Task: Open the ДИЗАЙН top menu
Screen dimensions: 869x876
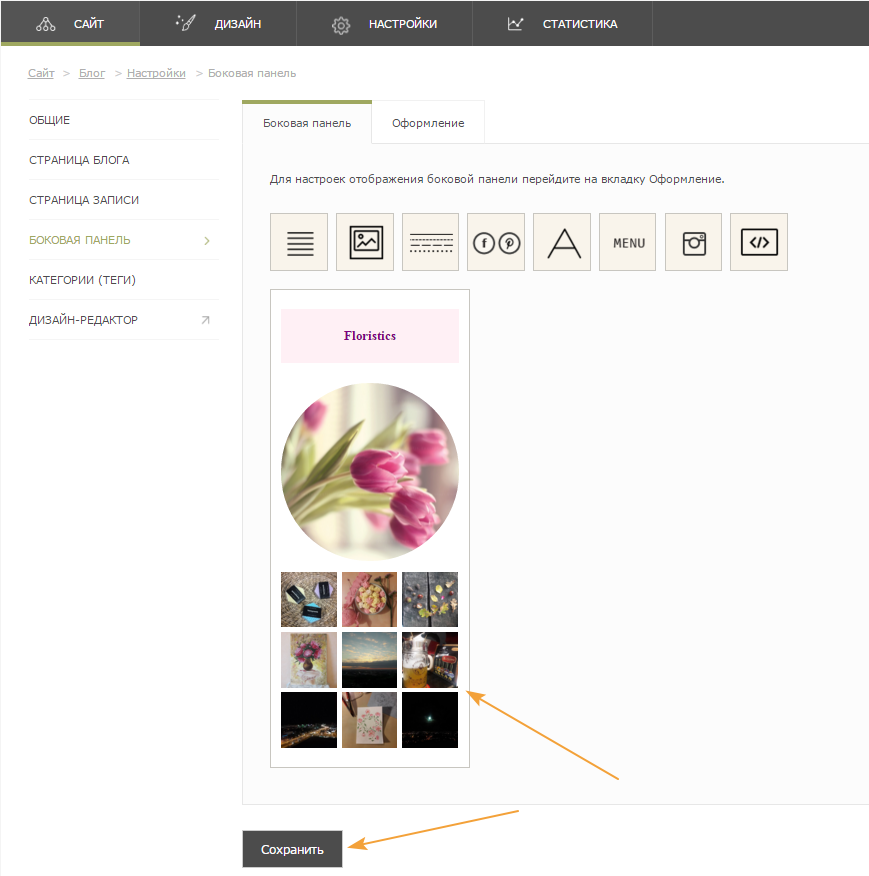Action: 218,23
